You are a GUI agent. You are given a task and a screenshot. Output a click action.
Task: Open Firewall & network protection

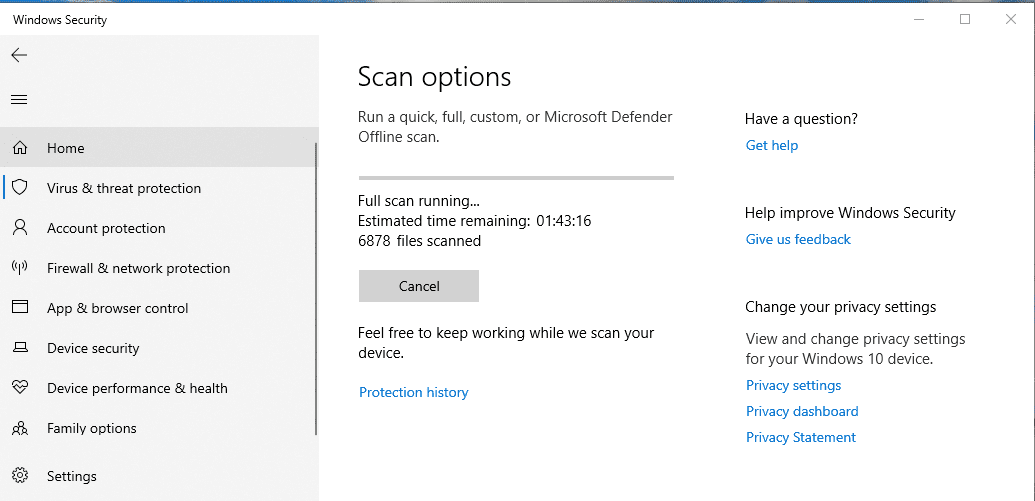pyautogui.click(x=158, y=268)
